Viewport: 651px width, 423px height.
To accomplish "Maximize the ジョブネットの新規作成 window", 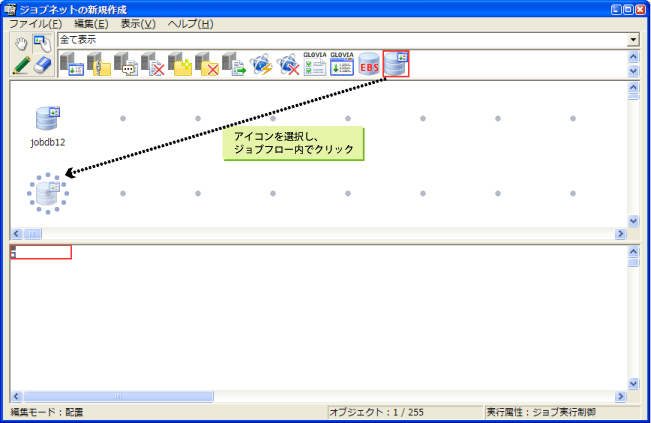I will (x=629, y=10).
